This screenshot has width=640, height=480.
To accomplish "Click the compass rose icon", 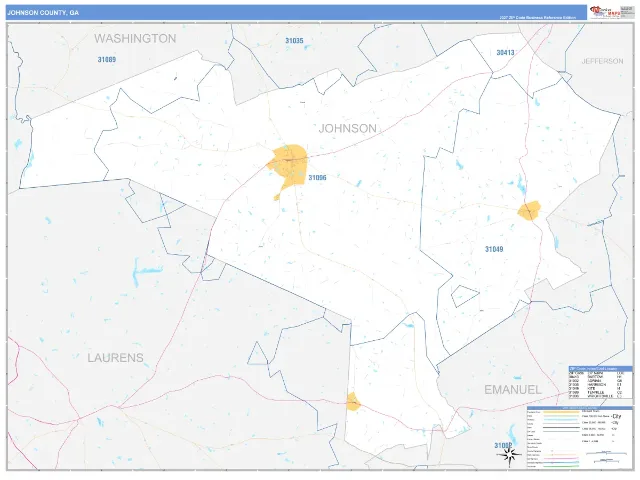I will (509, 454).
